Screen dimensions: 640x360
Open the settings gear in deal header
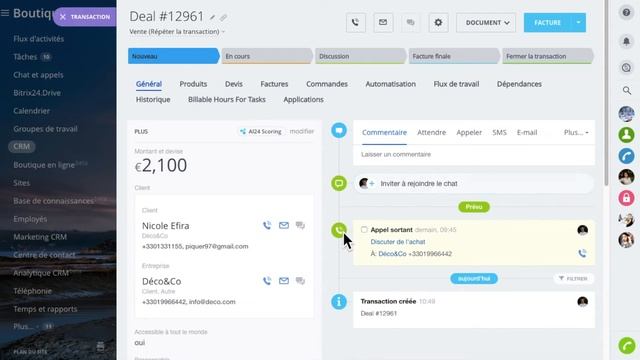(438, 22)
